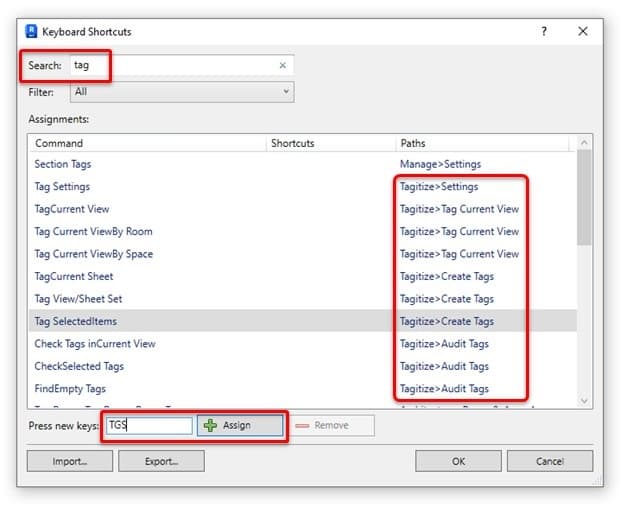Click the Search field containing tag
The width and height of the screenshot is (624, 509).
click(x=182, y=65)
